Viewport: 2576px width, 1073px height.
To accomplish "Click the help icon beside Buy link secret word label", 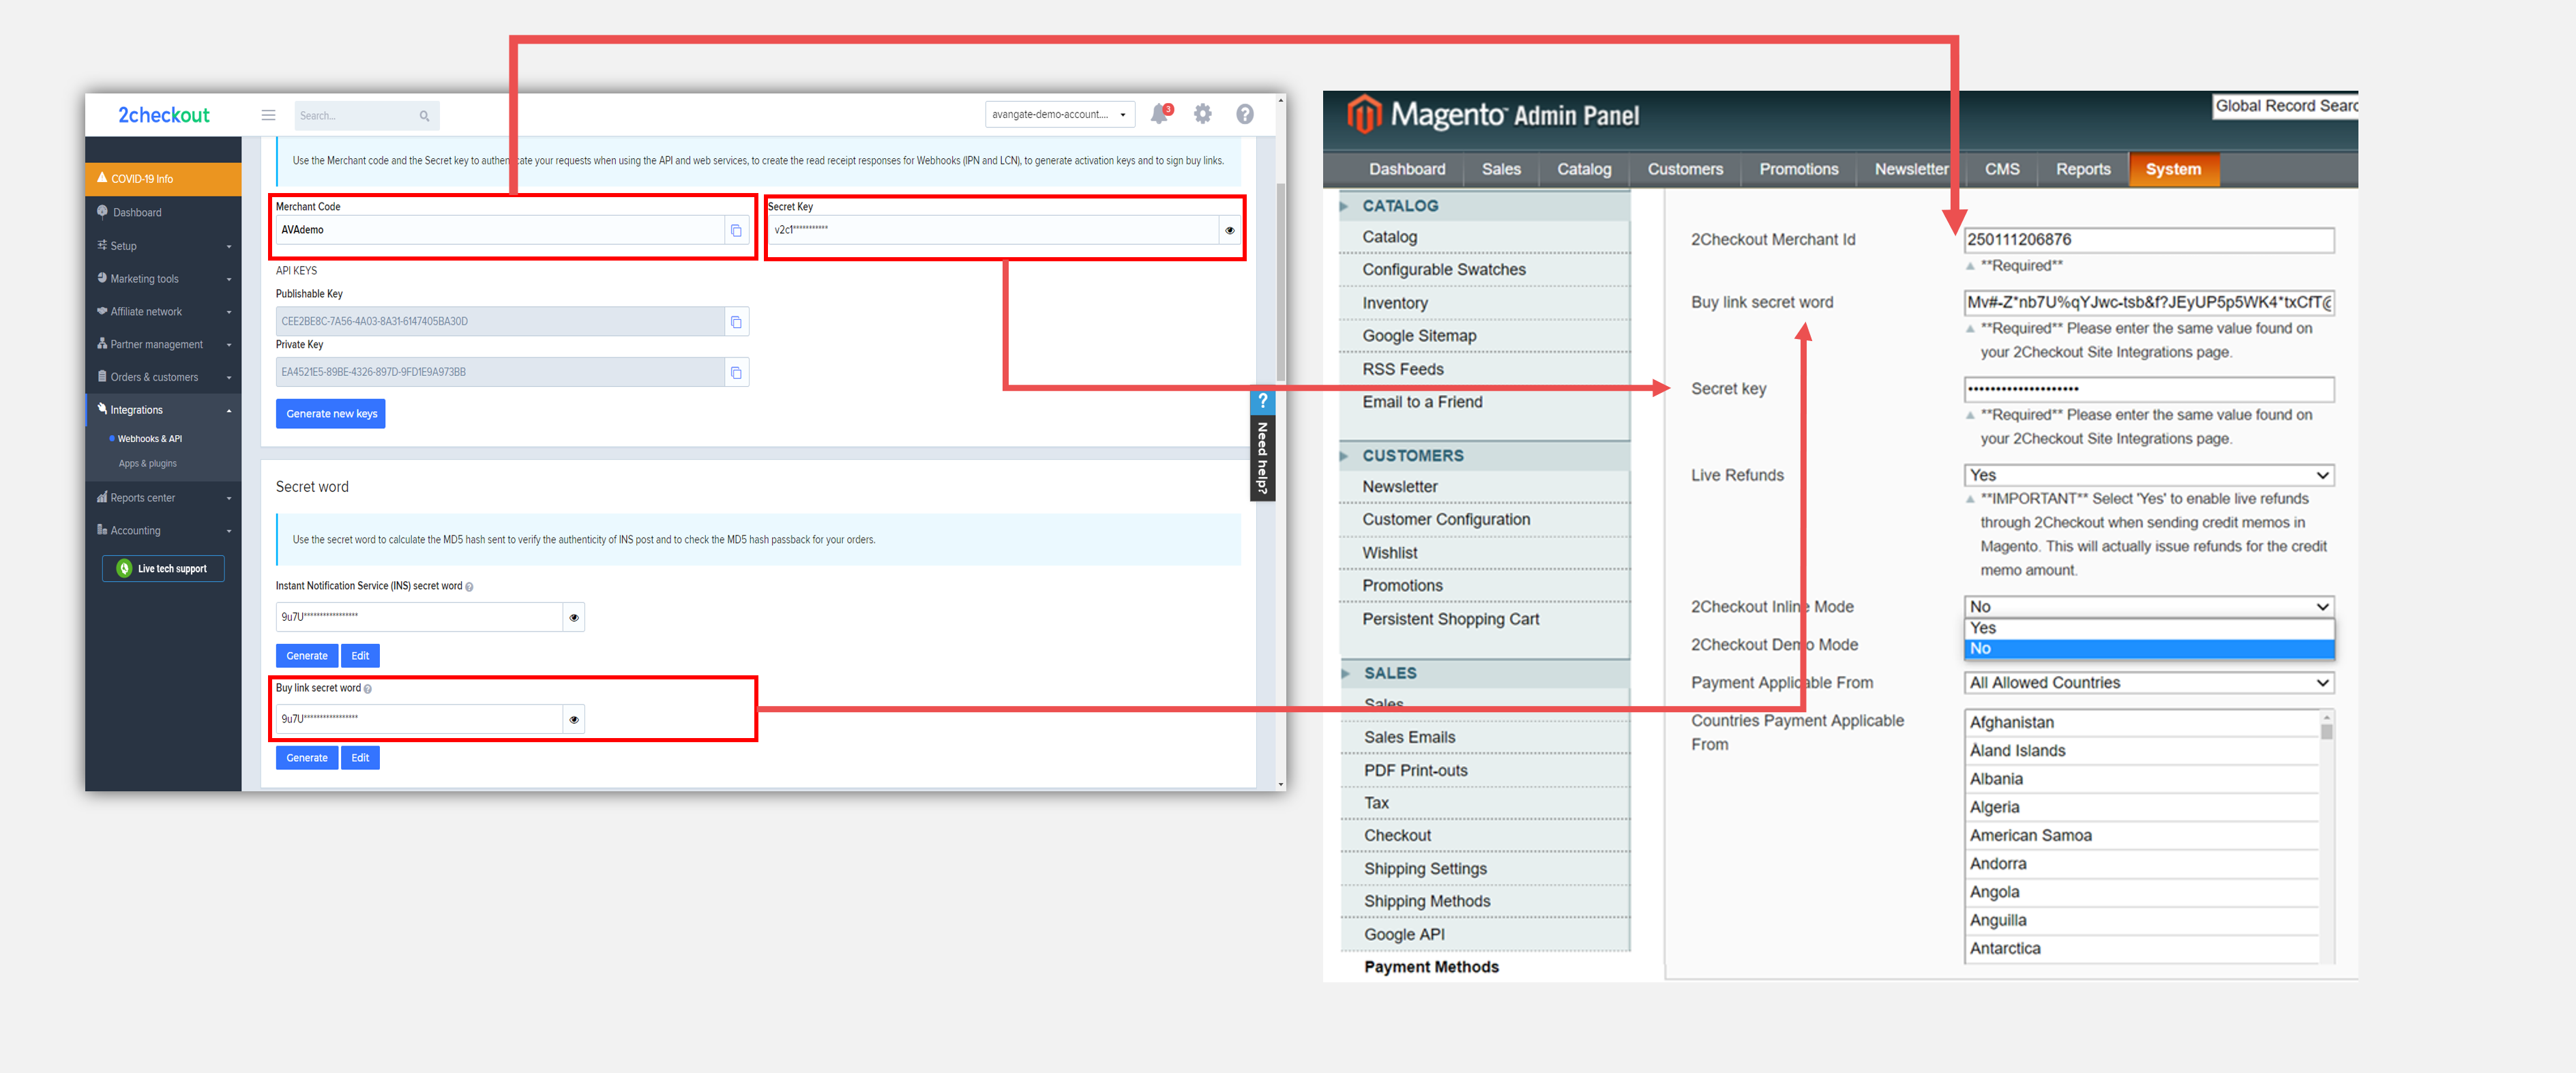I will (368, 689).
